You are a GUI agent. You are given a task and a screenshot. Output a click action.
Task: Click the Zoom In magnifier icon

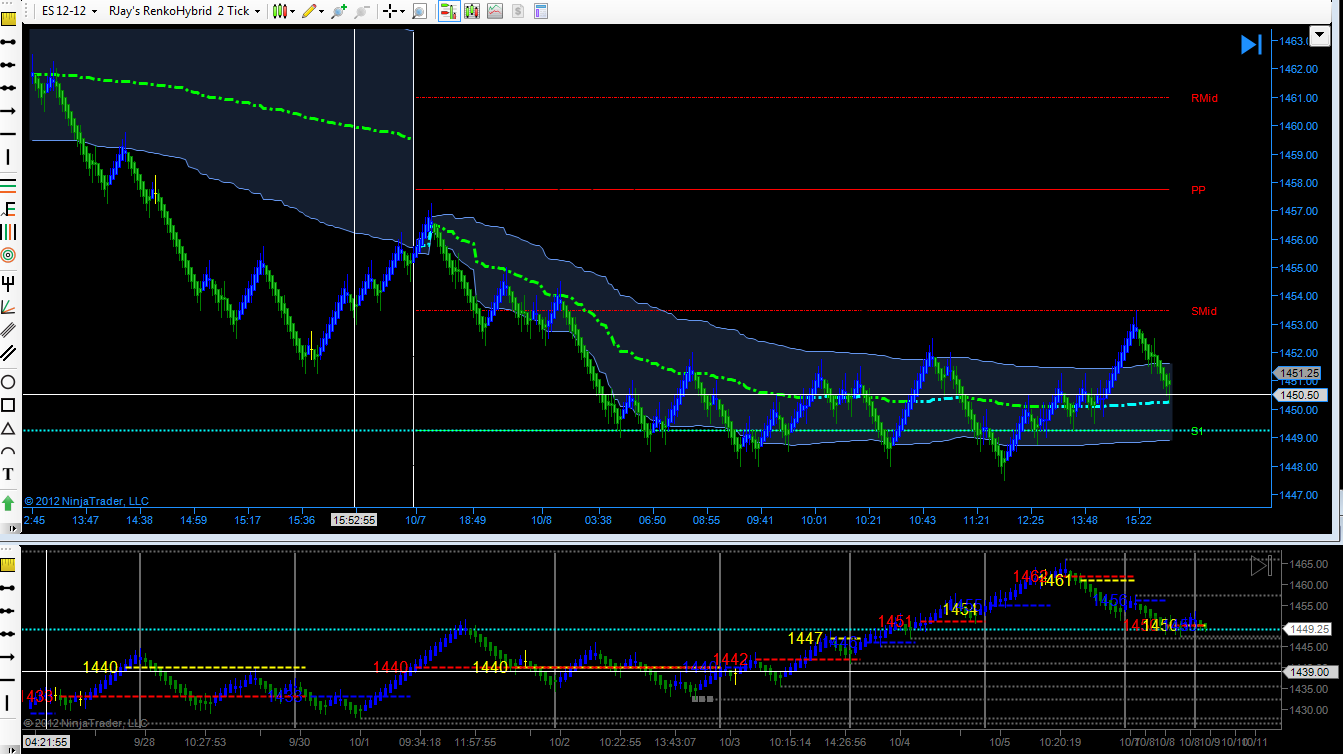(x=340, y=11)
